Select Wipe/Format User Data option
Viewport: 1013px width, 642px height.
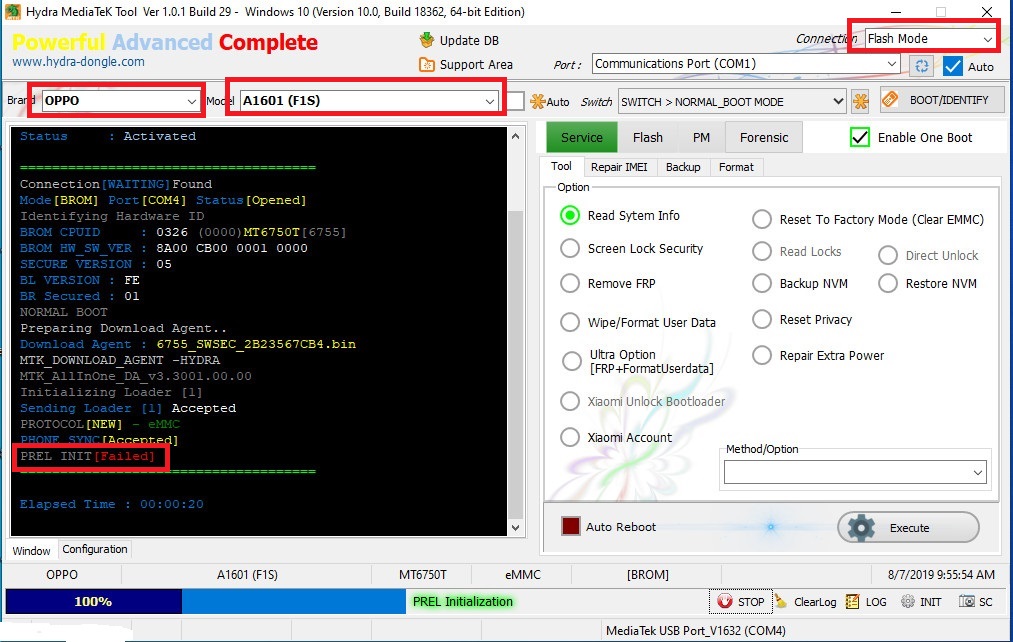pyautogui.click(x=570, y=322)
